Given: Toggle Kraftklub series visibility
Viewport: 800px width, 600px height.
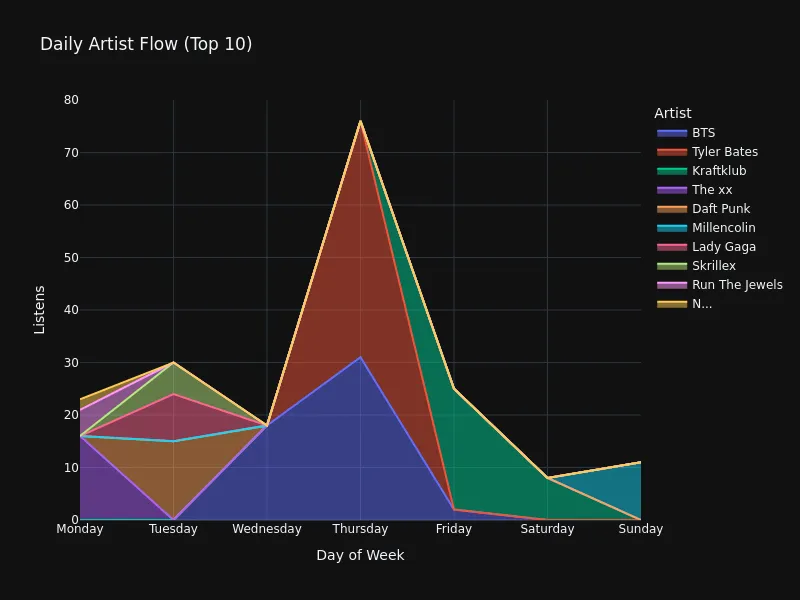Looking at the screenshot, I should pyautogui.click(x=702, y=170).
